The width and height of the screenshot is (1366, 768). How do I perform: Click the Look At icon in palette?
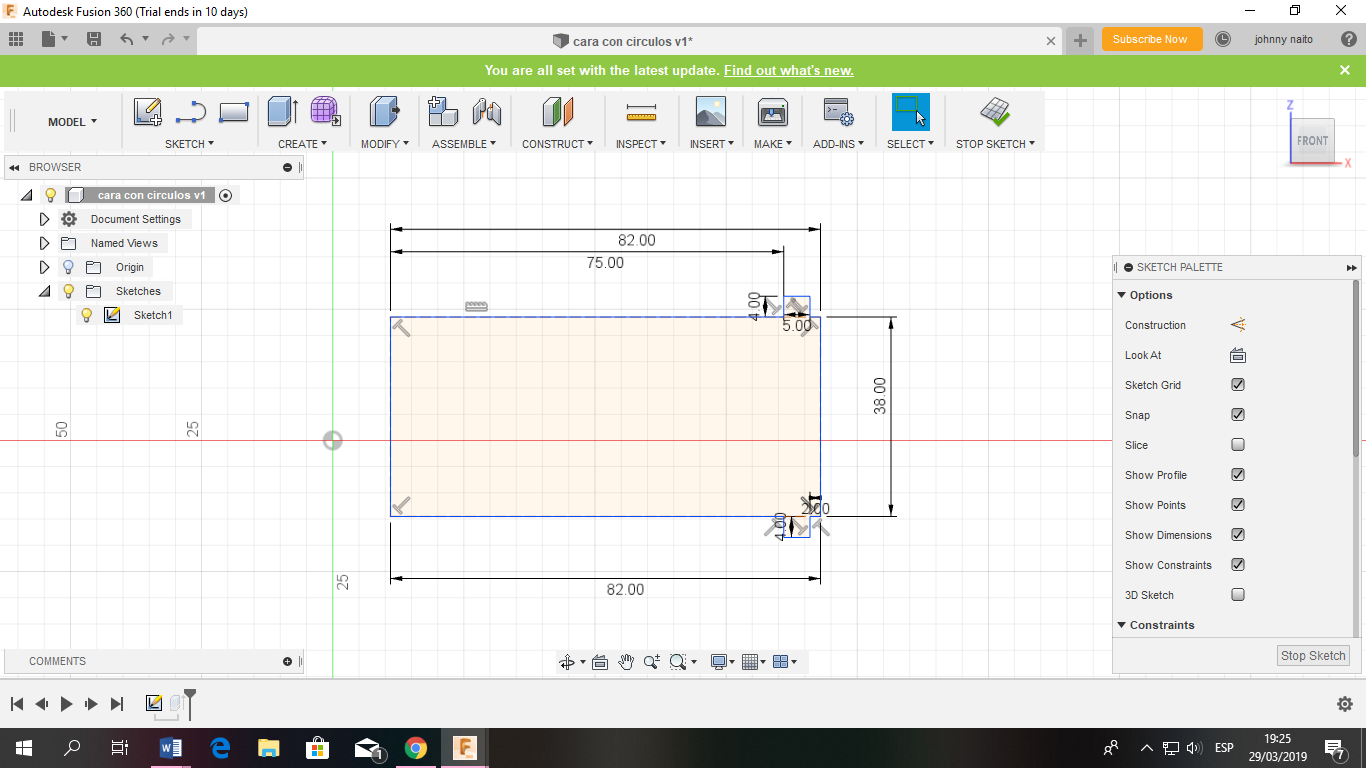[1237, 355]
